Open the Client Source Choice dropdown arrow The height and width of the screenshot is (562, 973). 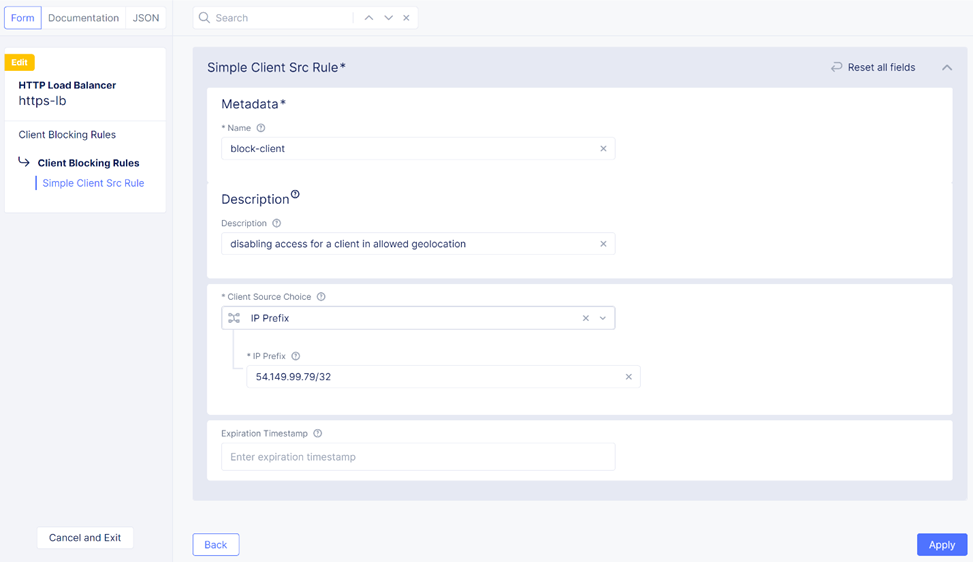tap(603, 318)
